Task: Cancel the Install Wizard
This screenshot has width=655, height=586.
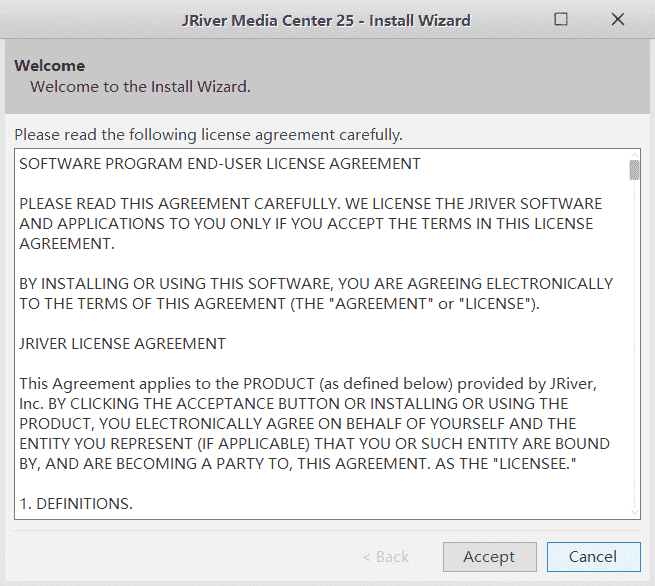Action: tap(594, 557)
